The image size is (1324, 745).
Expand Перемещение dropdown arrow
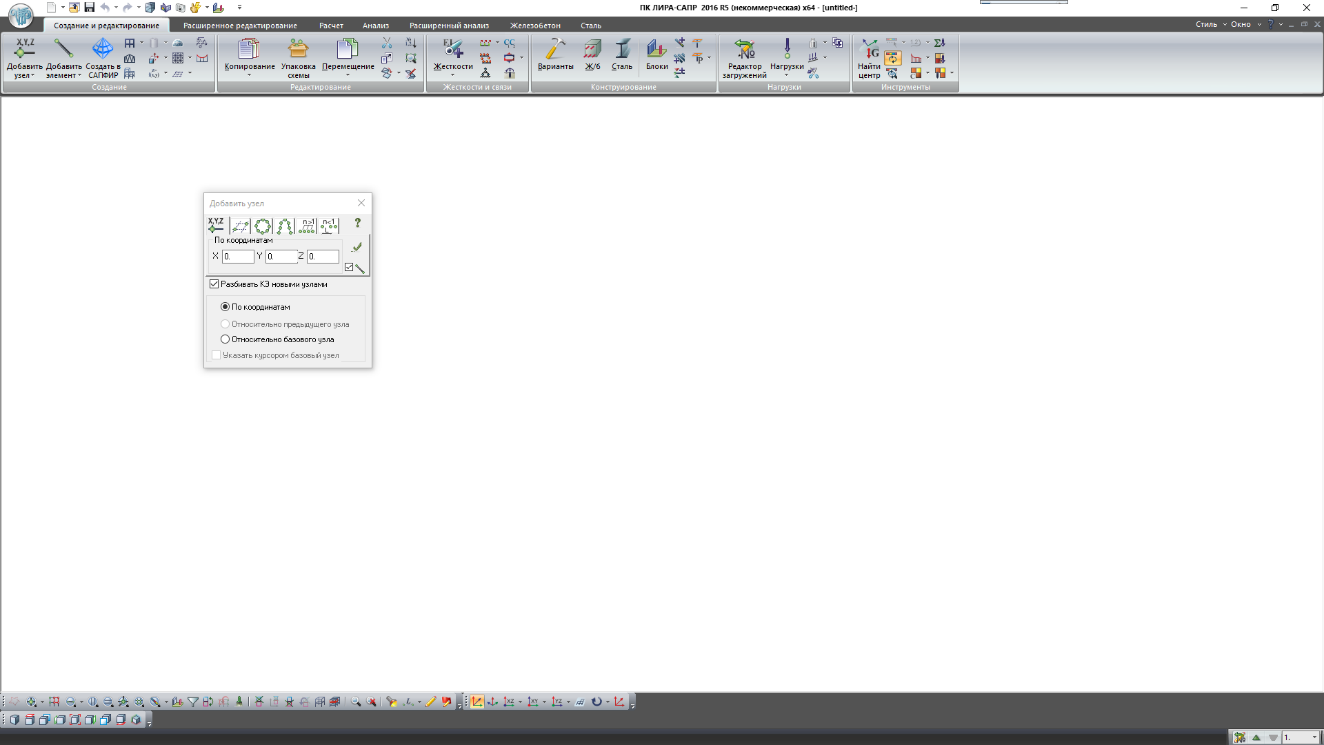pyautogui.click(x=348, y=75)
